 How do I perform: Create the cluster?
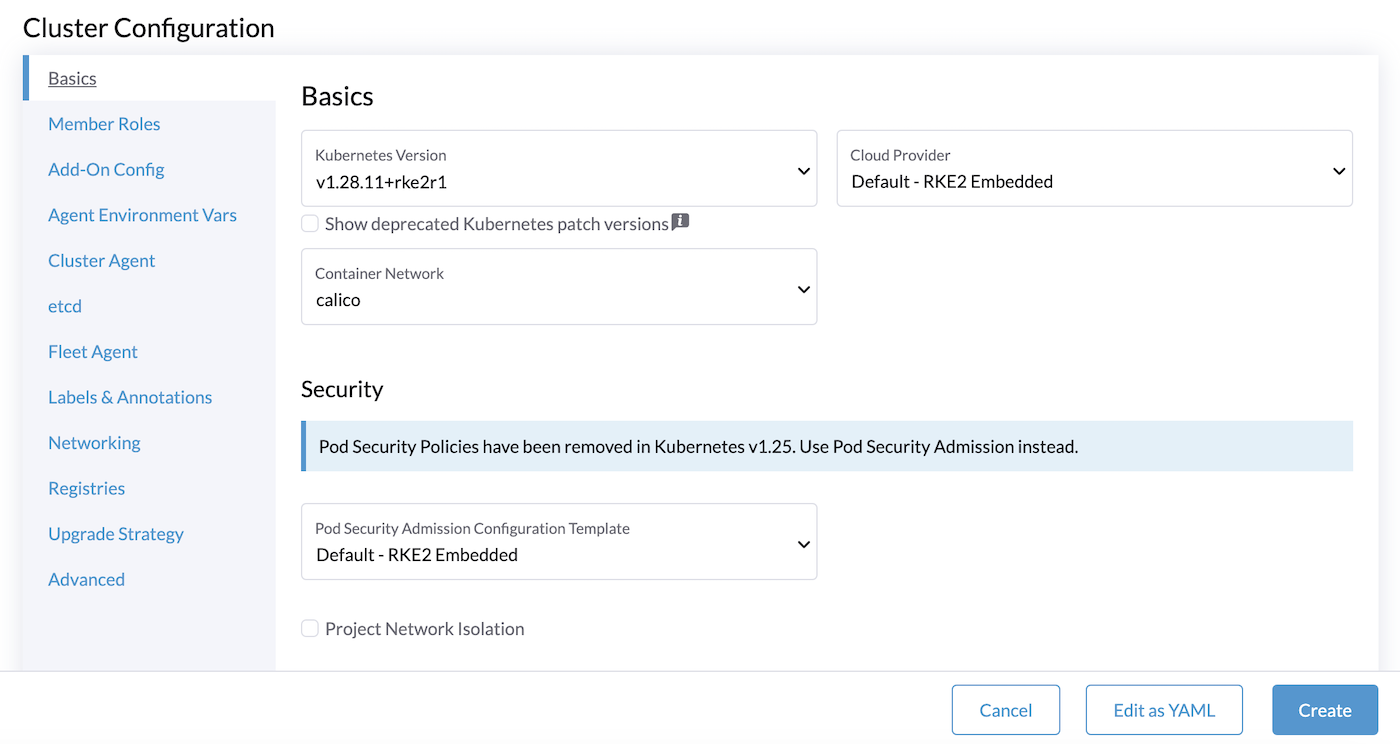click(x=1325, y=709)
